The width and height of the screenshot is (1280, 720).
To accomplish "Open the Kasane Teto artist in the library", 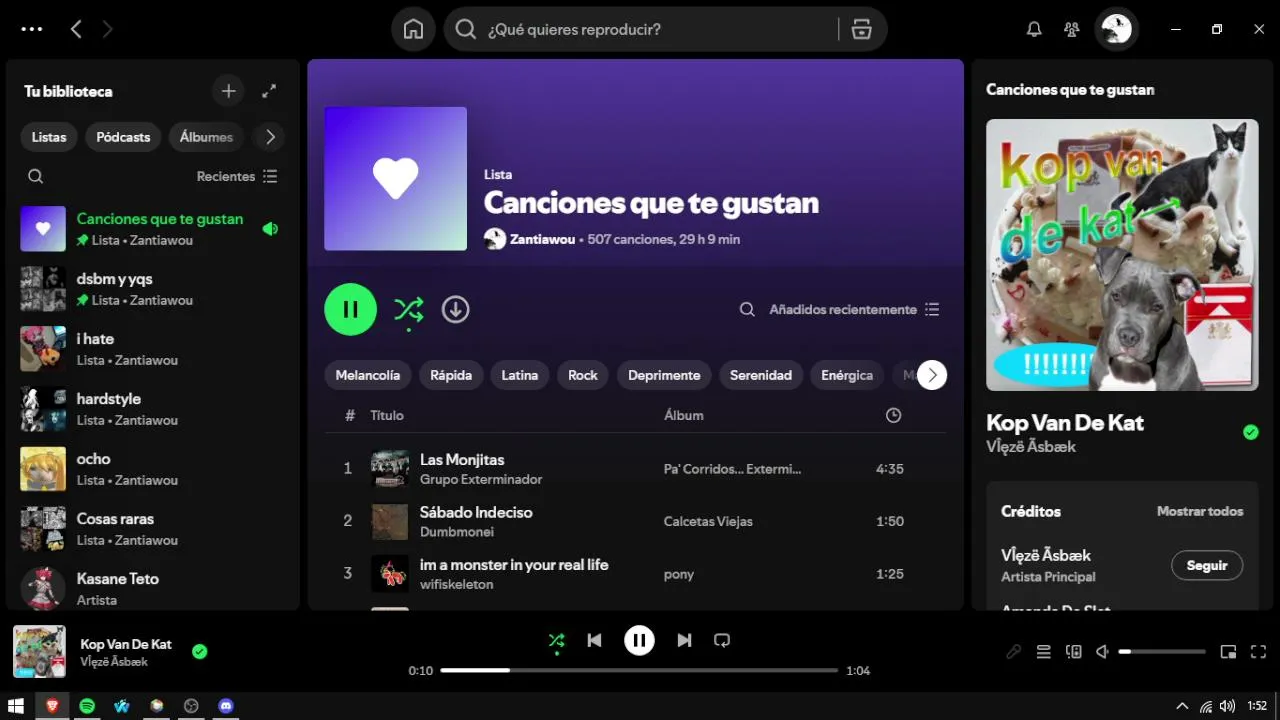I will (x=153, y=588).
